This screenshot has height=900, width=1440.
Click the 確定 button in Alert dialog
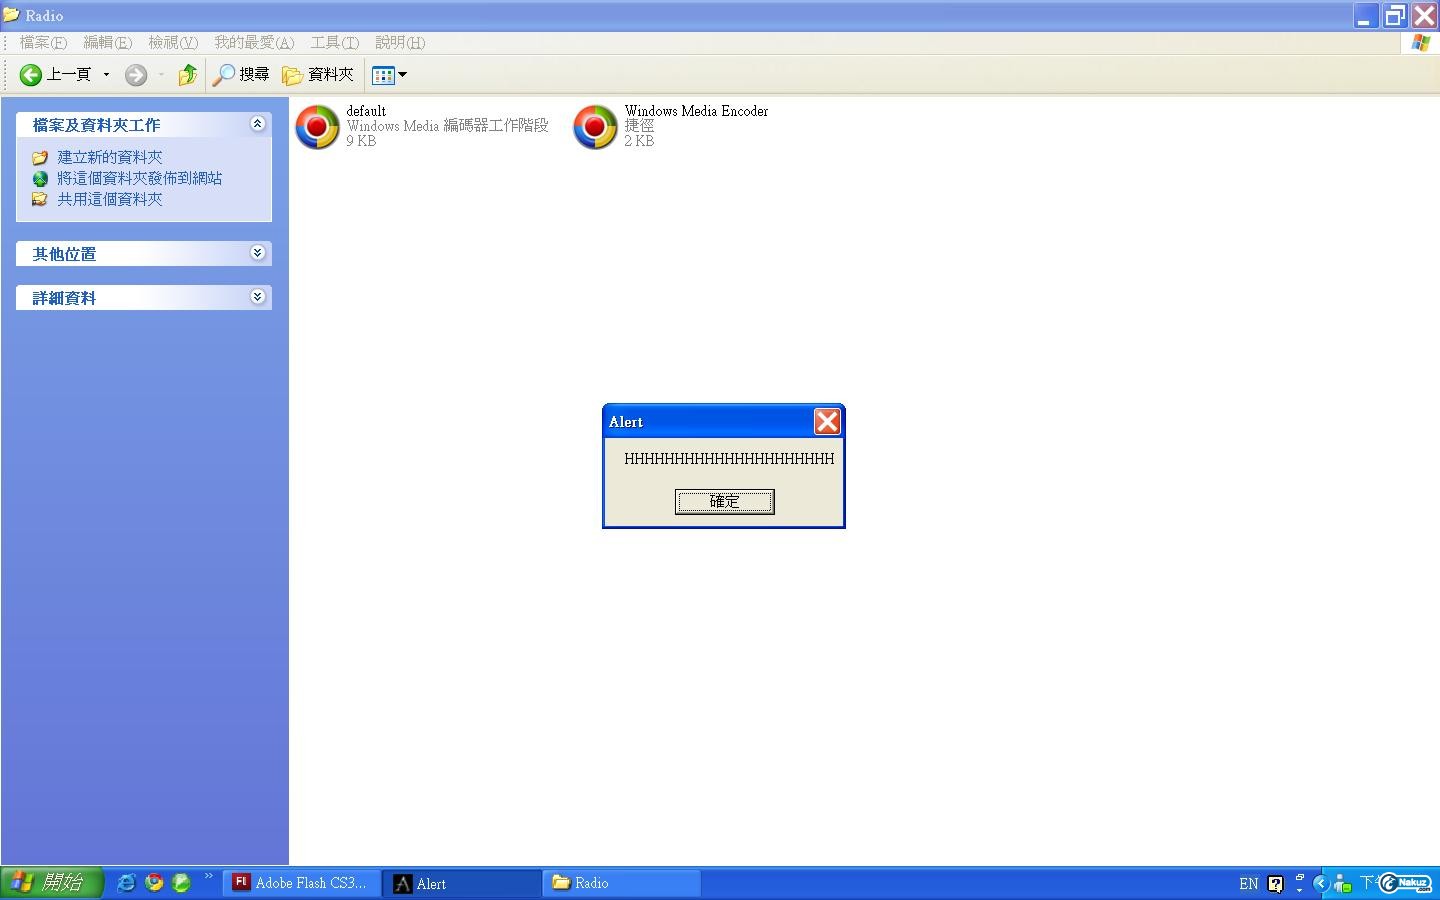coord(724,501)
